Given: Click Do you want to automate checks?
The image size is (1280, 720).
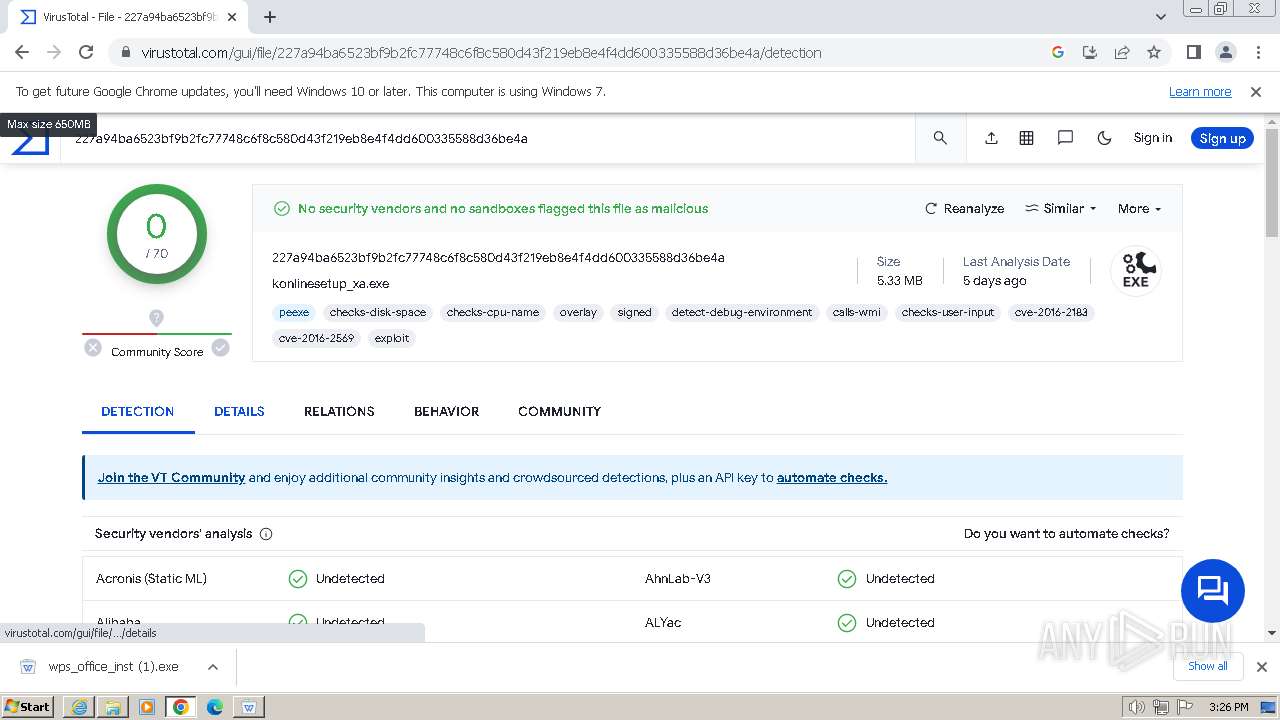Looking at the screenshot, I should pos(1066,533).
